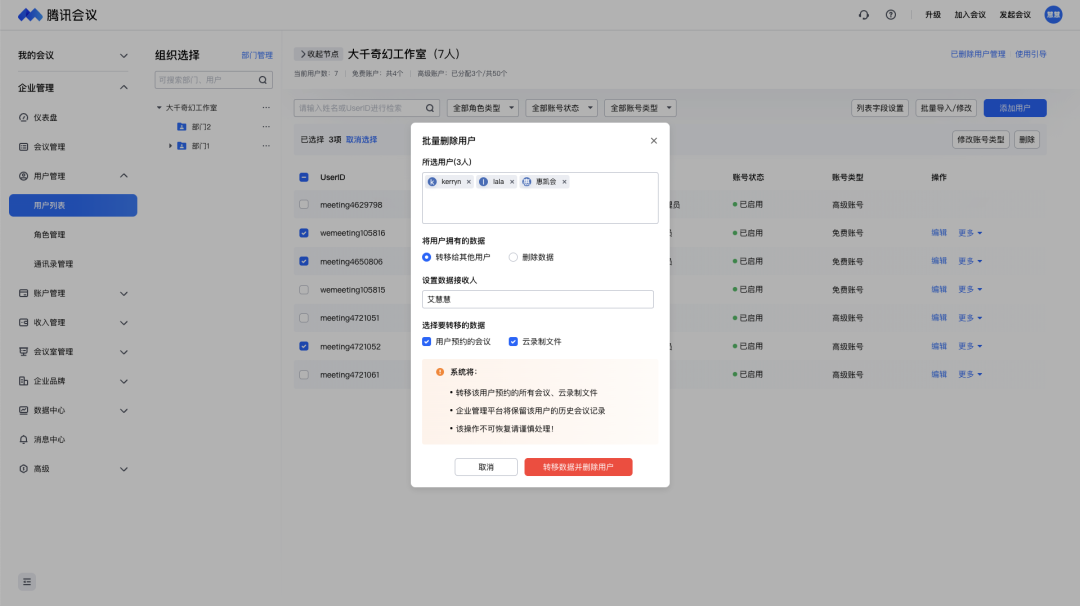This screenshot has width=1080, height=606.
Task: Click the 设置数据接收人 input field
Action: point(538,299)
